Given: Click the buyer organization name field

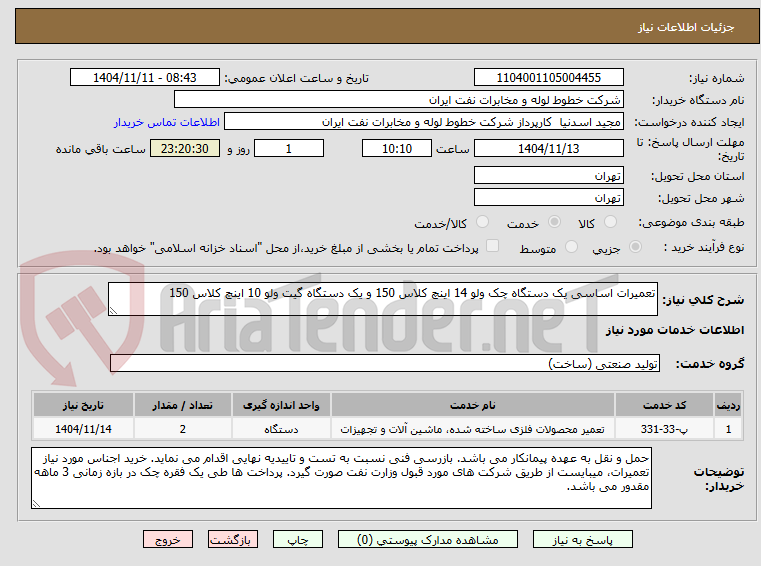Looking at the screenshot, I should point(398,100).
